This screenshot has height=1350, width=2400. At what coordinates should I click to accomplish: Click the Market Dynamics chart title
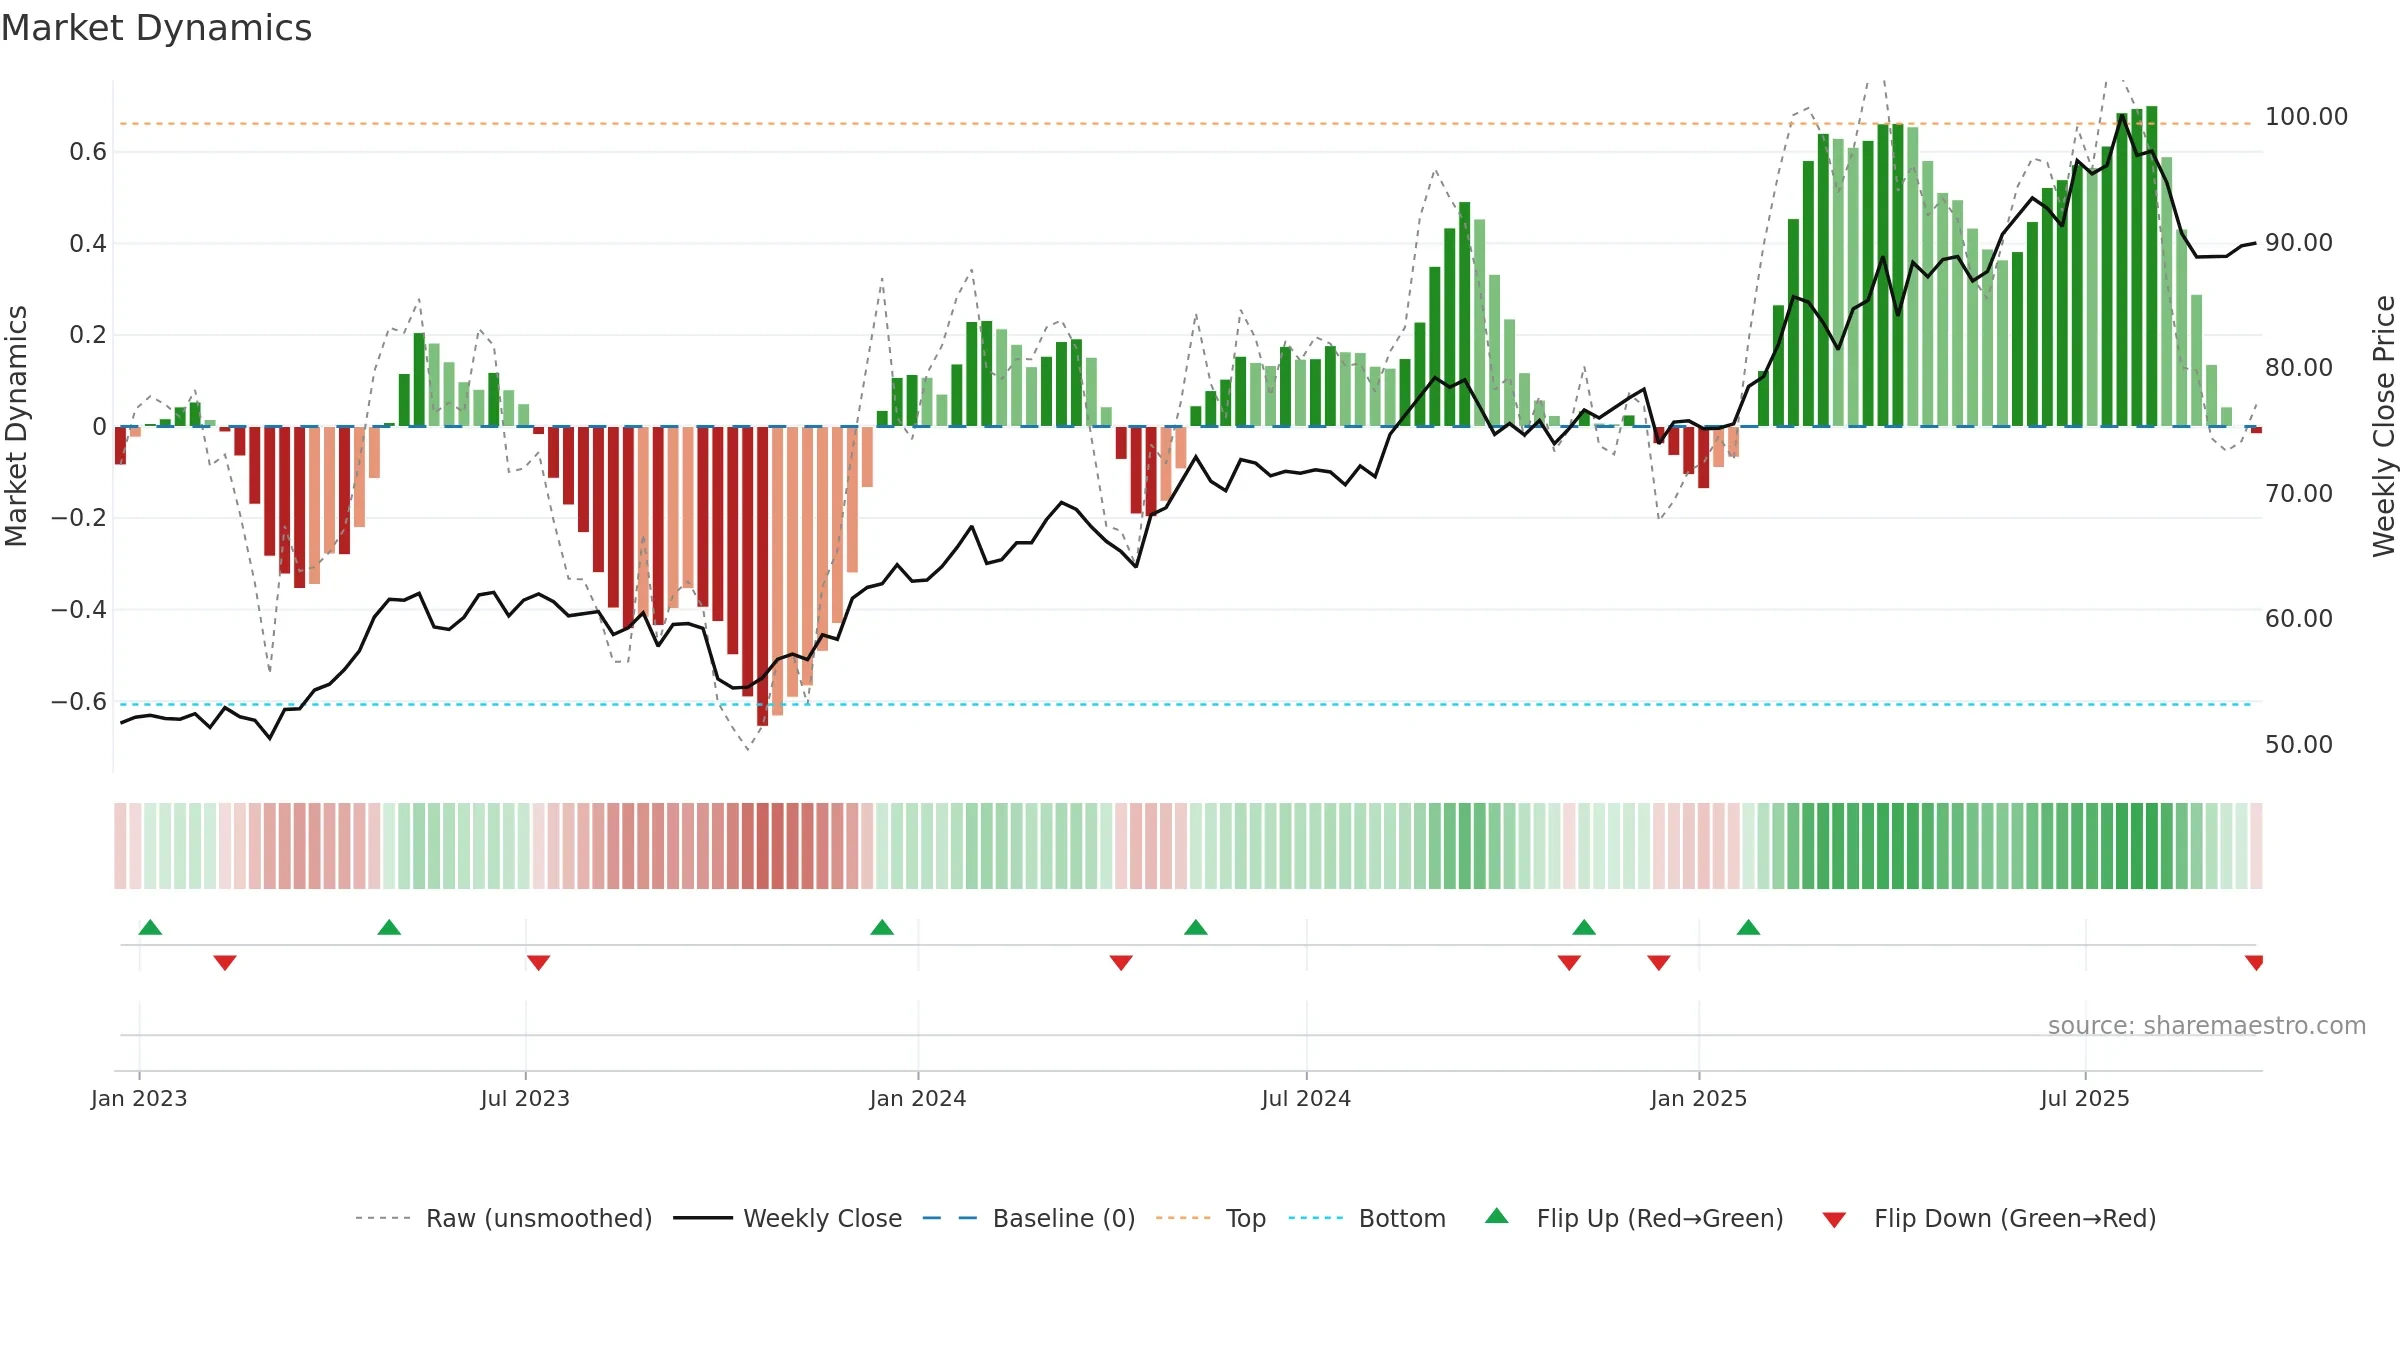pyautogui.click(x=157, y=28)
